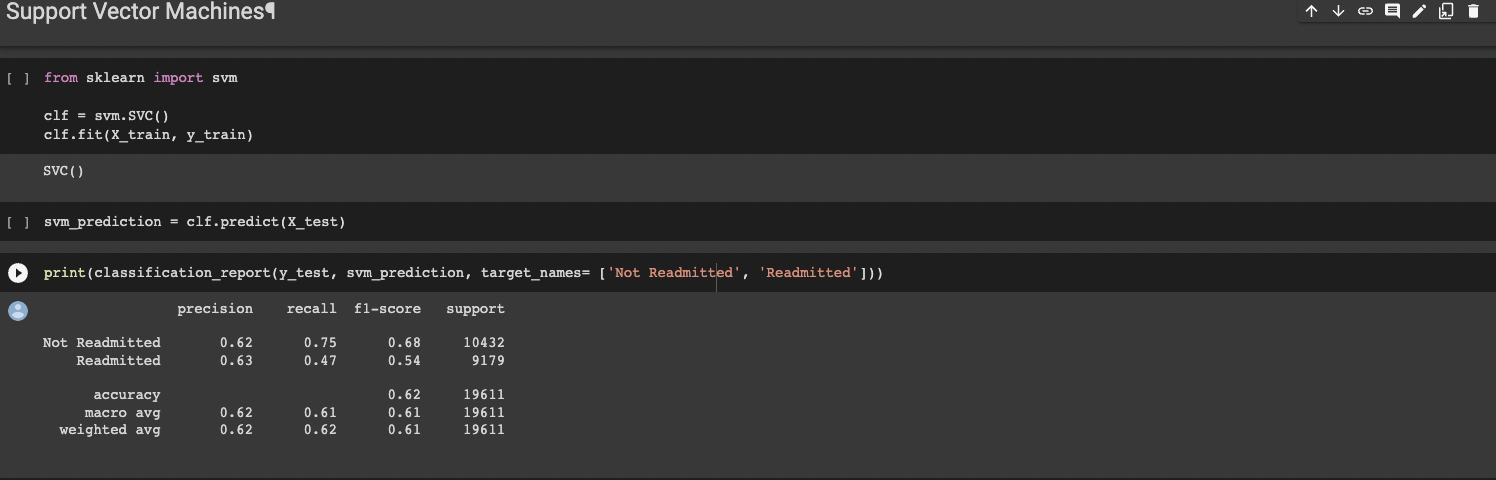This screenshot has width=1496, height=480.
Task: Move the cell down with the down arrow
Action: click(x=1338, y=11)
